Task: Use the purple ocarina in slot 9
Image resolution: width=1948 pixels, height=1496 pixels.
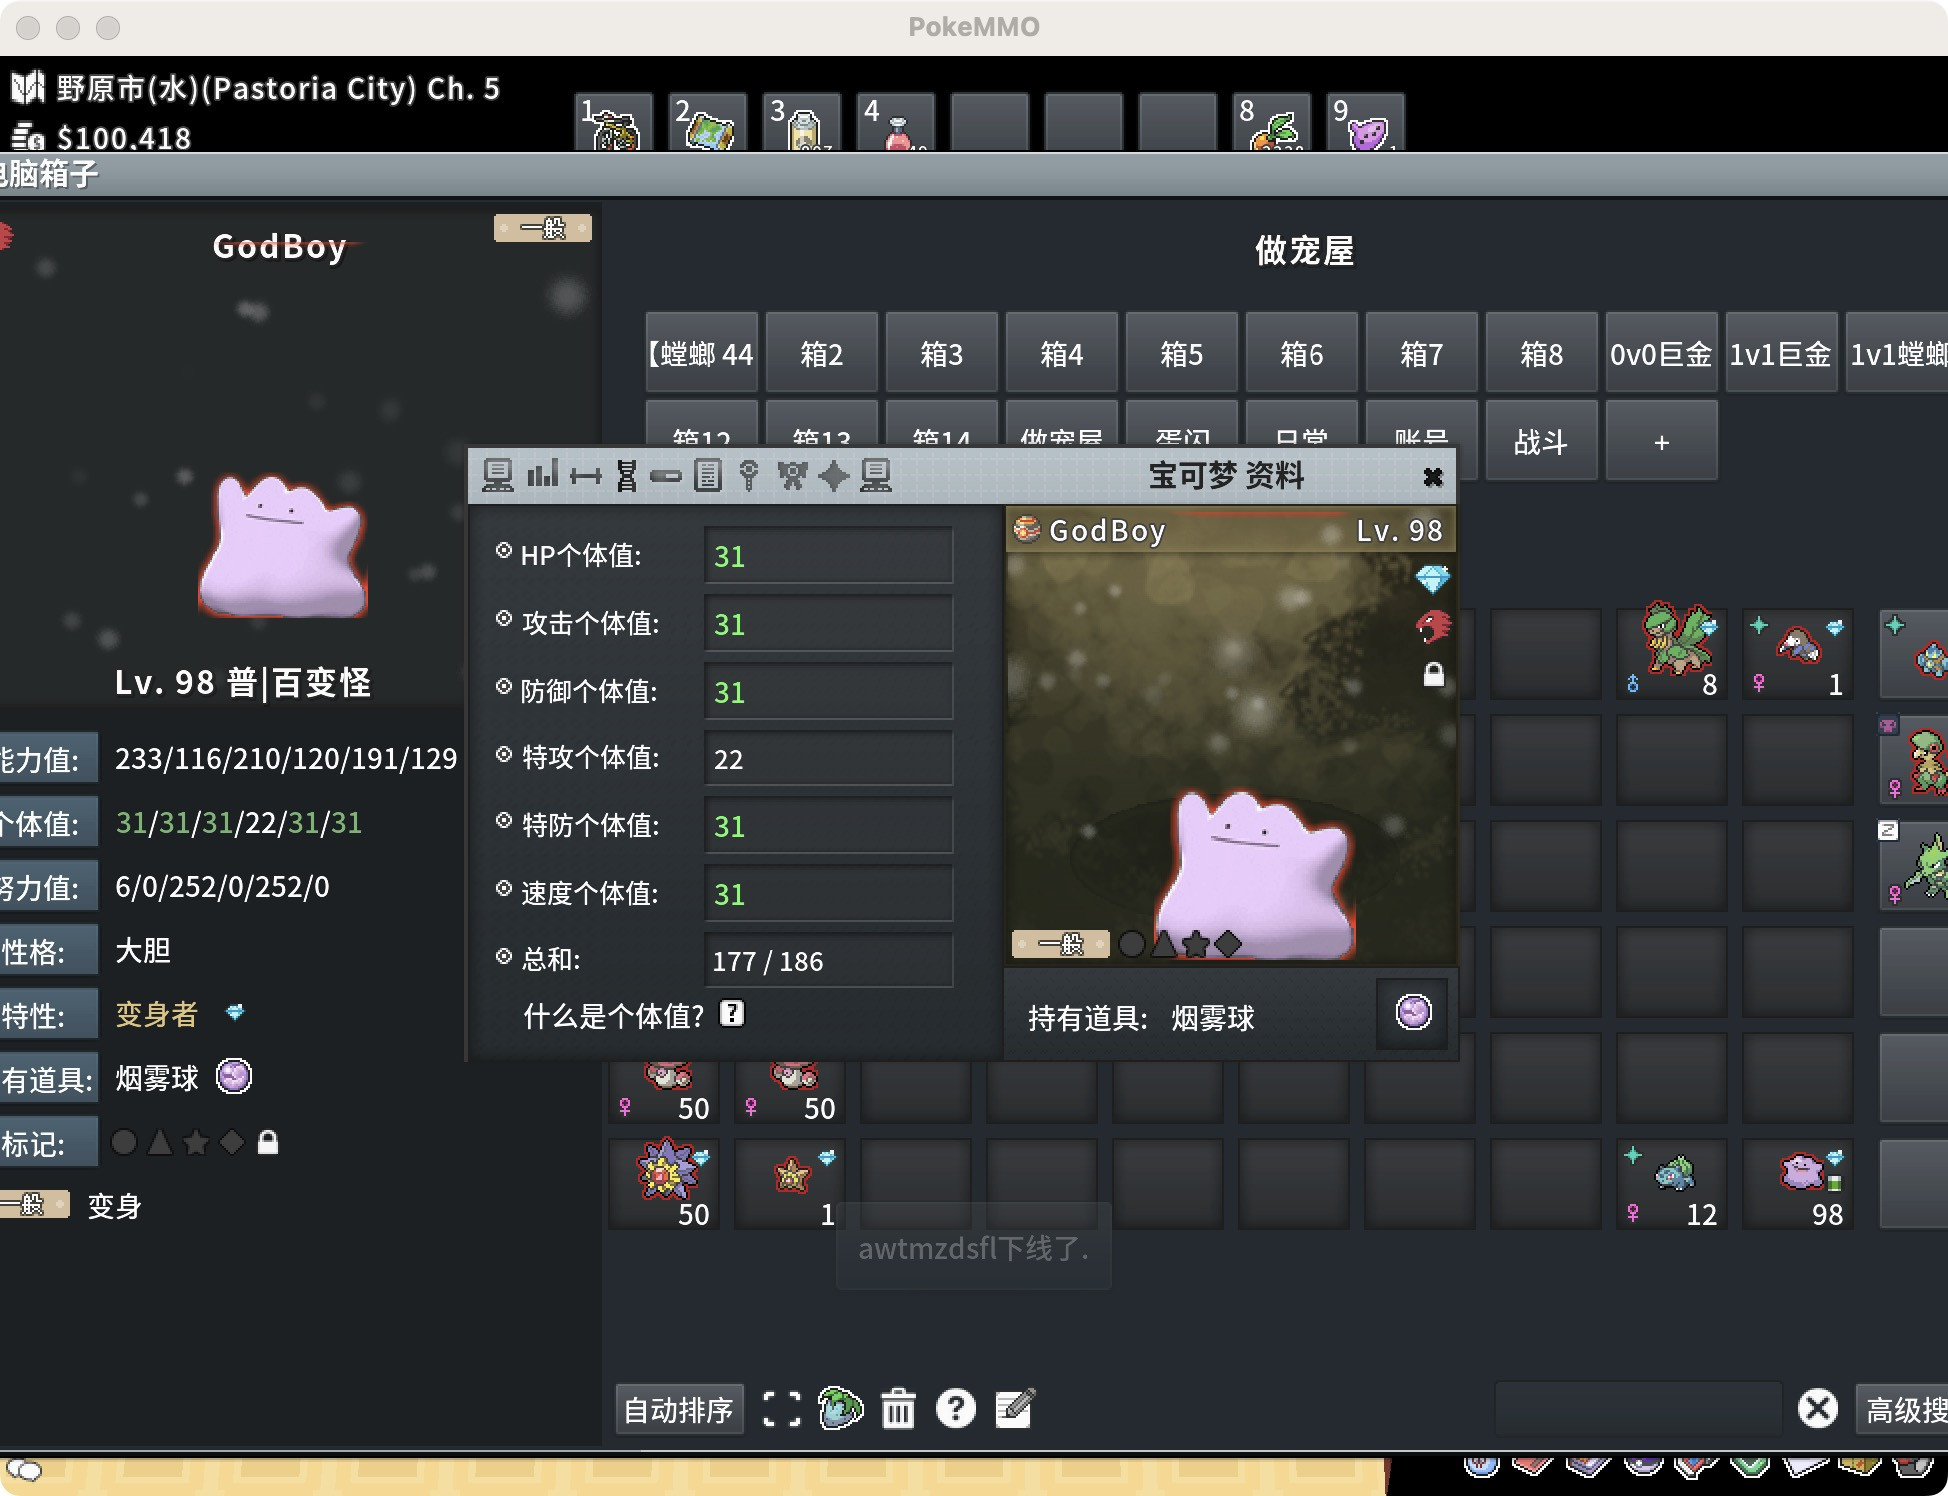Action: pyautogui.click(x=1366, y=123)
